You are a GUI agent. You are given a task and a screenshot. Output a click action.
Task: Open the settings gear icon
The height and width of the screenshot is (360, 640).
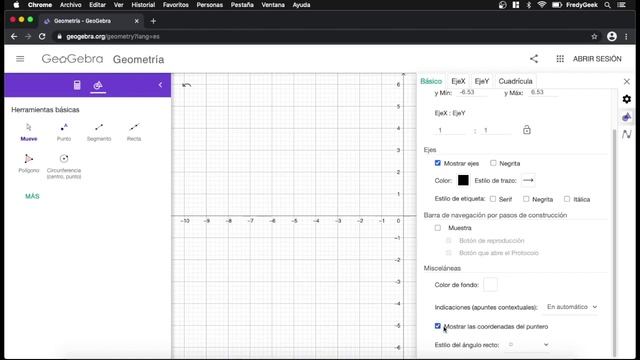[627, 99]
